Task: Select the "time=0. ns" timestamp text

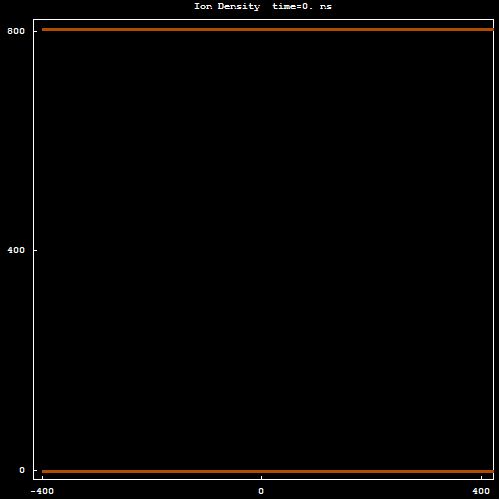Action: point(302,7)
